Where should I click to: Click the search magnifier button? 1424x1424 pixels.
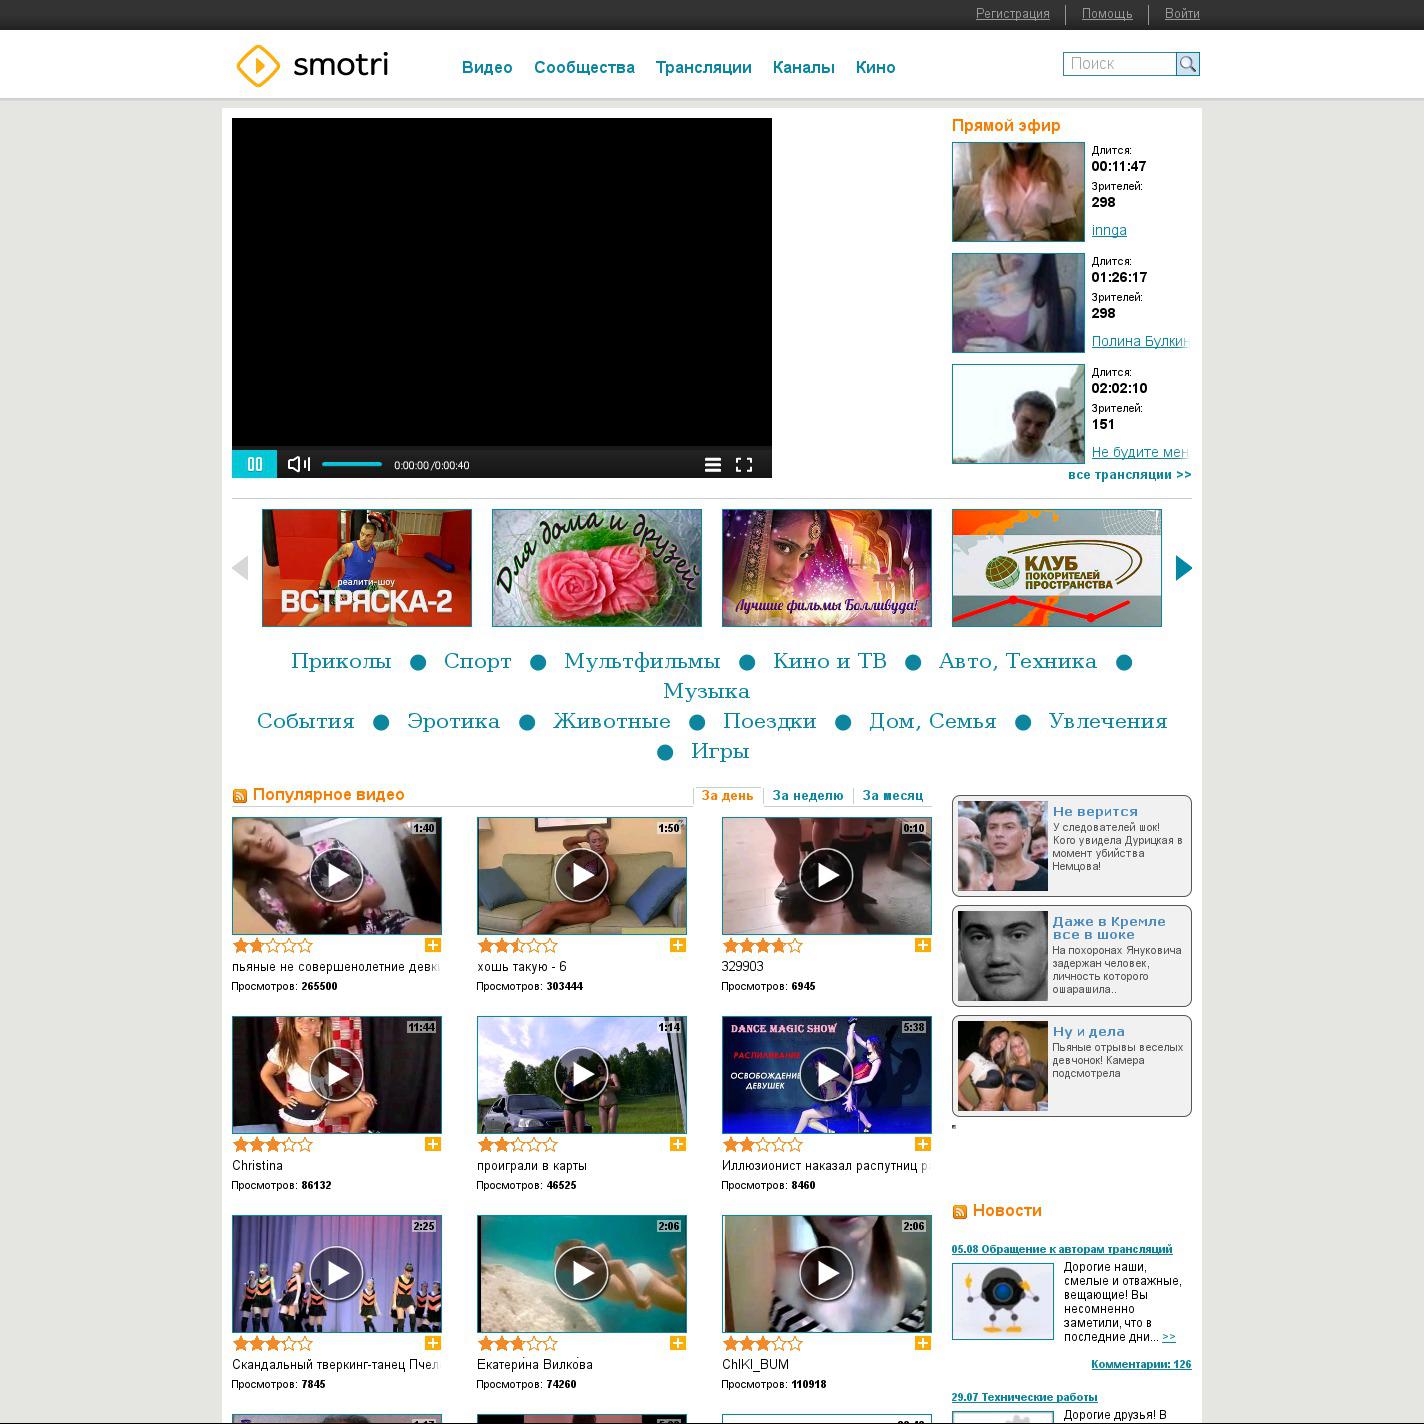pyautogui.click(x=1187, y=64)
